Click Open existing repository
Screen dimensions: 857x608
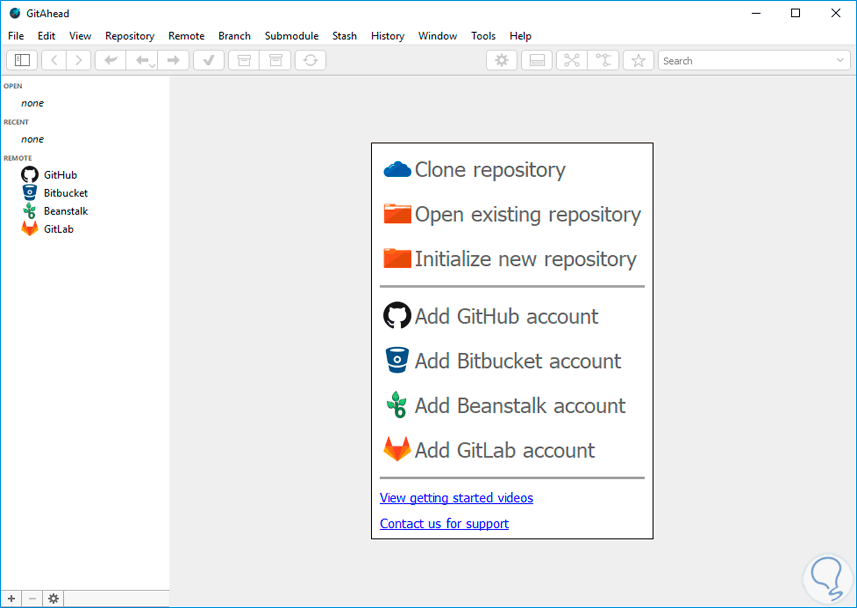[x=527, y=215]
